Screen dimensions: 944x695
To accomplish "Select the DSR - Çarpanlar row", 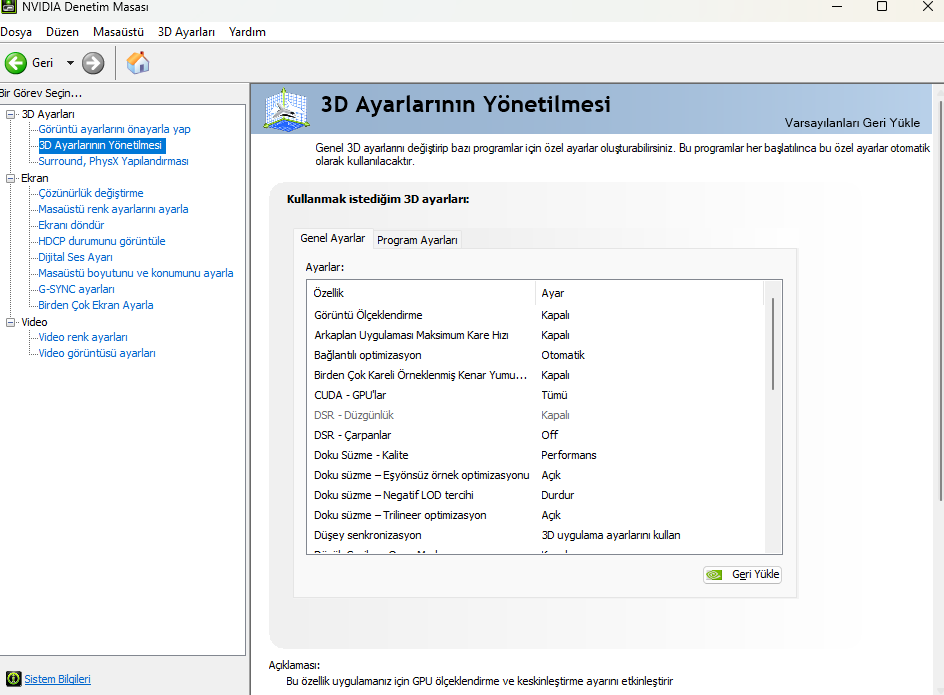I will point(536,435).
